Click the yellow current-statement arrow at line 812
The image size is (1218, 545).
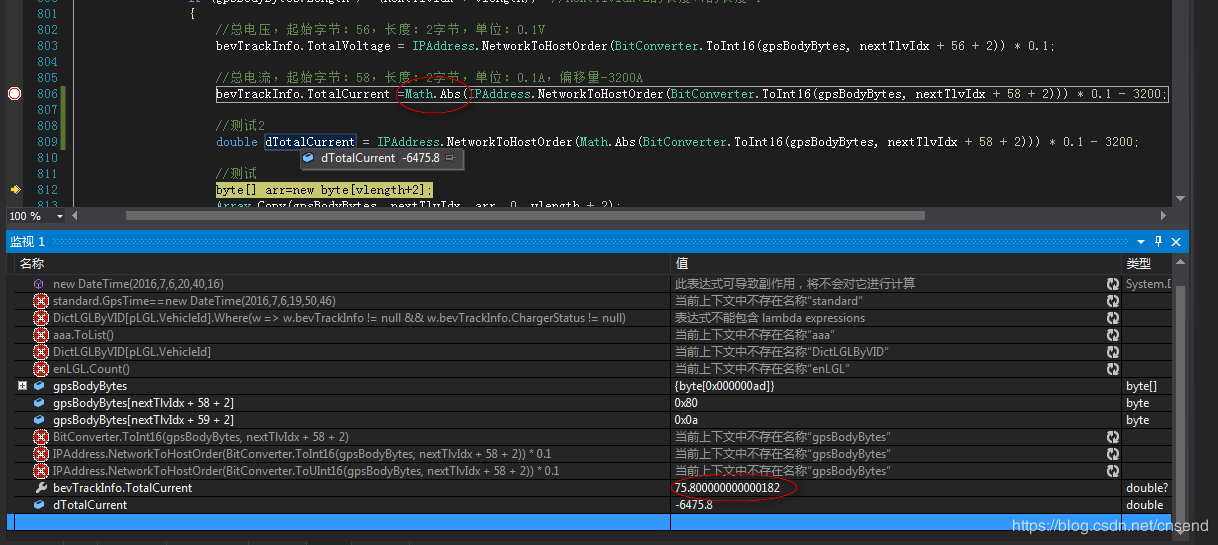pos(15,189)
